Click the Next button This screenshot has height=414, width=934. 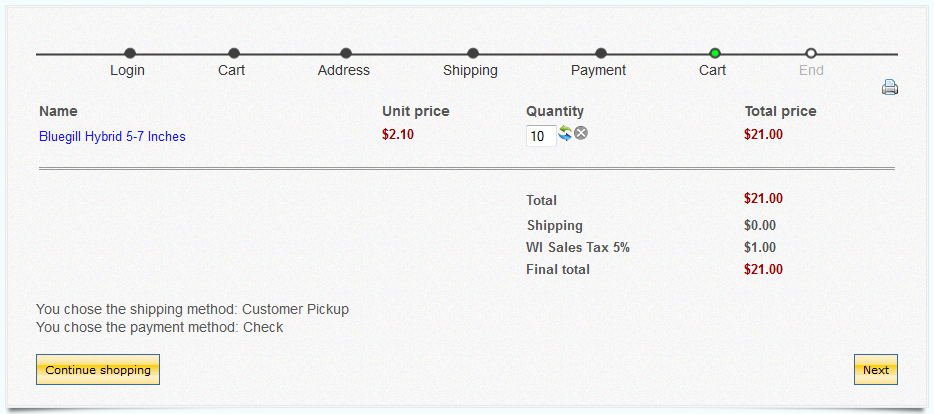pyautogui.click(x=876, y=370)
